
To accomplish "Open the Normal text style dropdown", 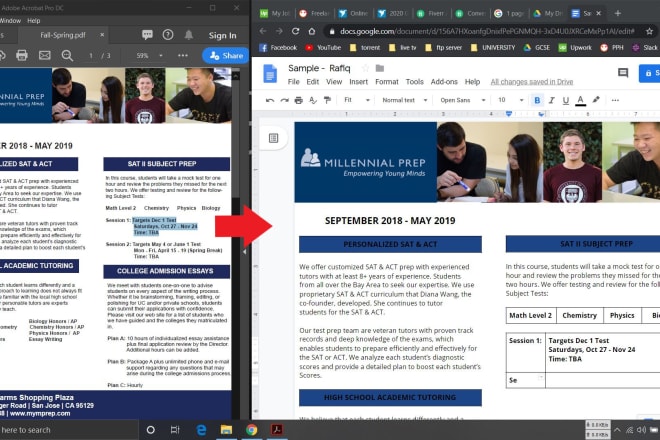I will click(x=405, y=100).
